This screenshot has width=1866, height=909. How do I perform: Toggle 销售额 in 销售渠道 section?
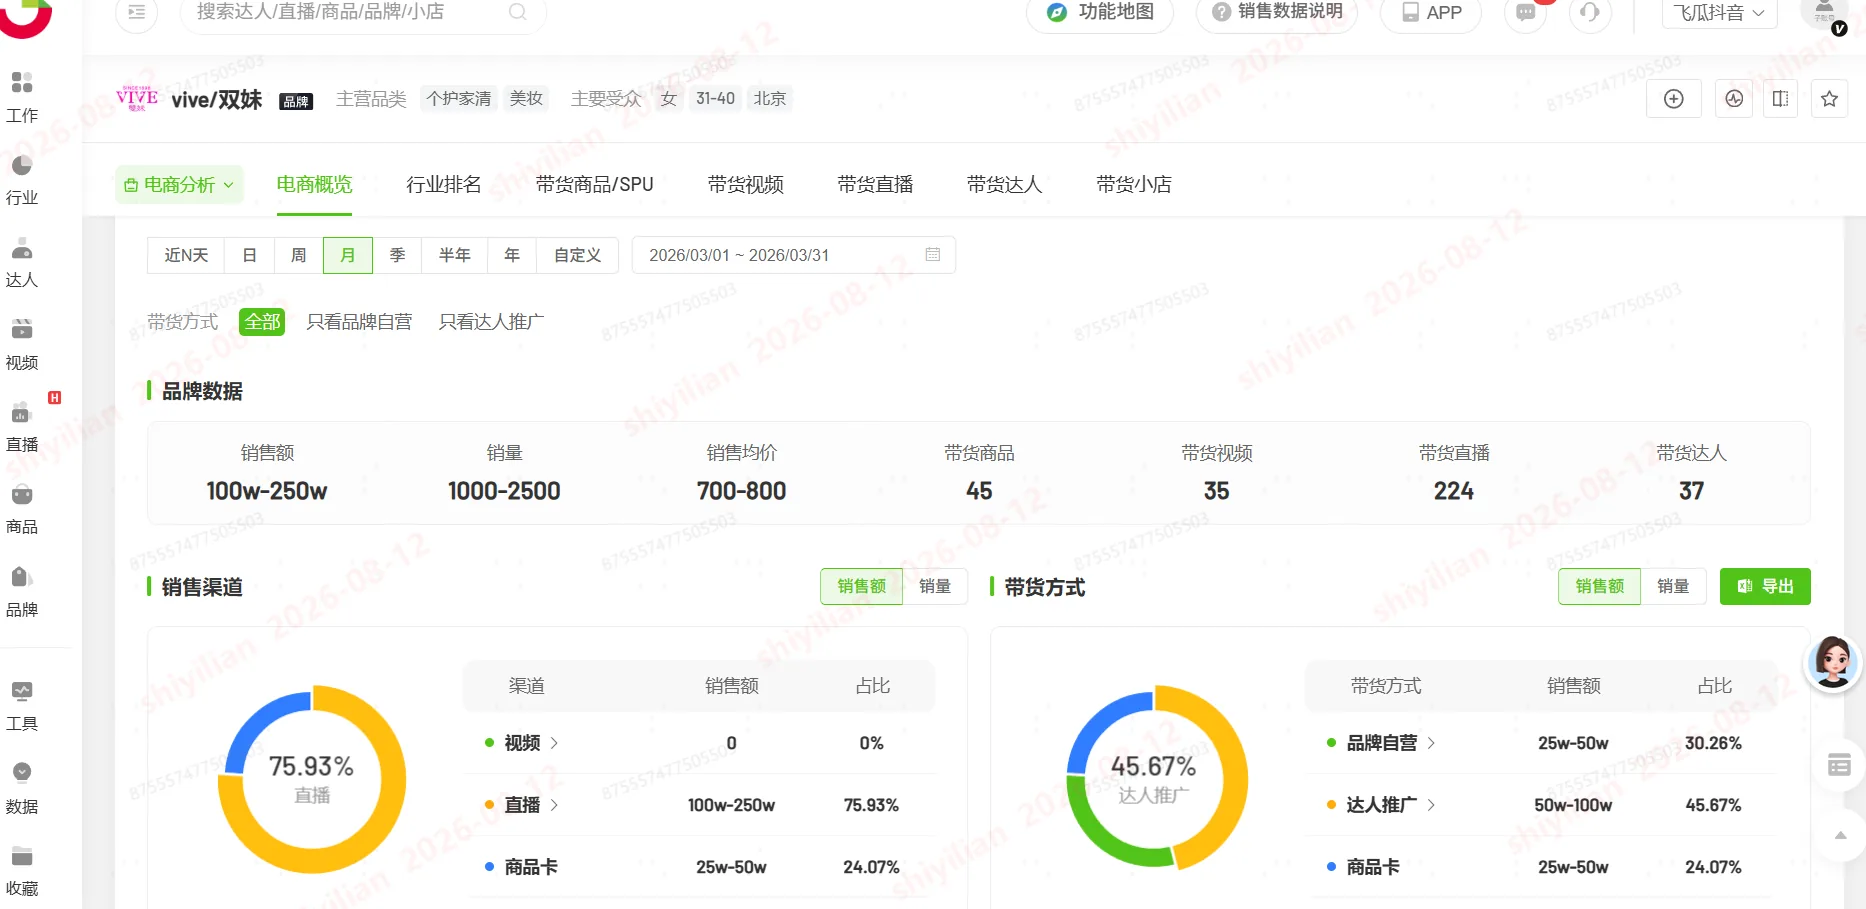pyautogui.click(x=862, y=587)
